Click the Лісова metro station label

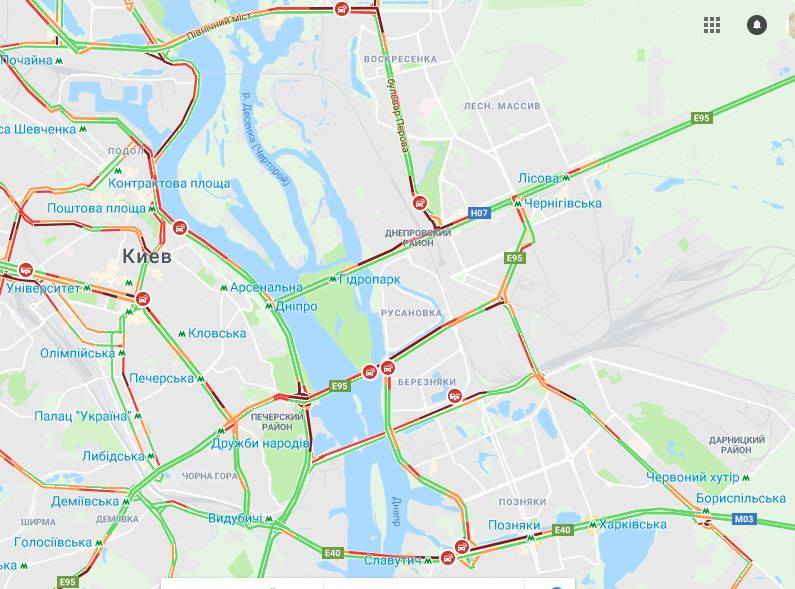538,178
